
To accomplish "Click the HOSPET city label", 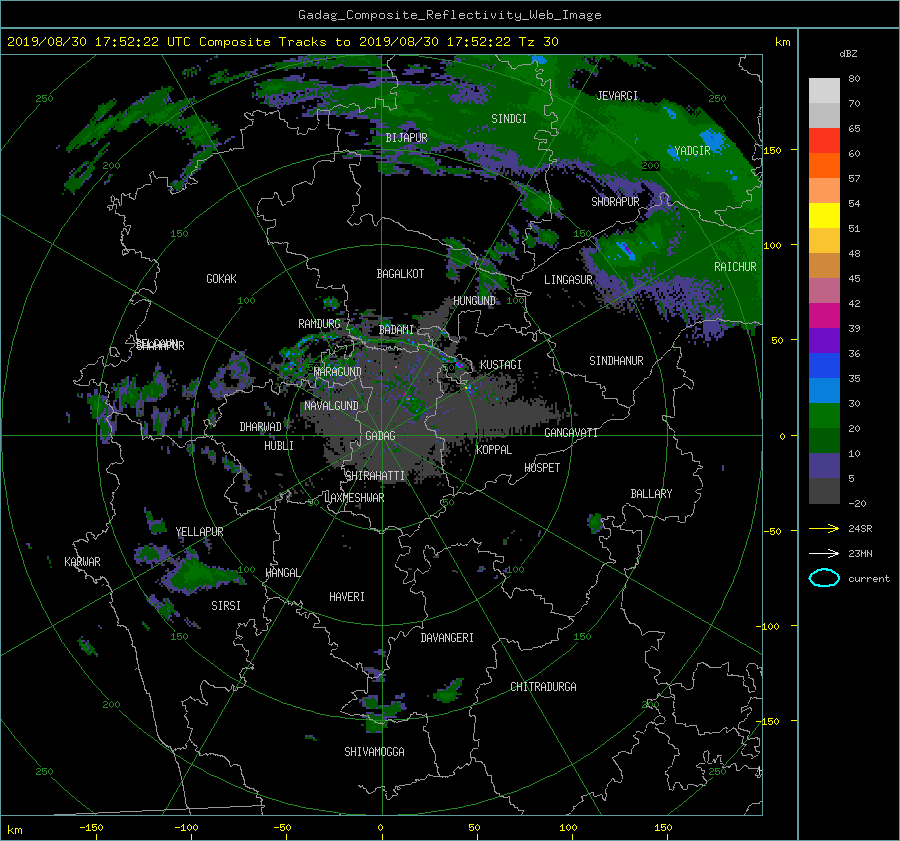I will pyautogui.click(x=542, y=468).
